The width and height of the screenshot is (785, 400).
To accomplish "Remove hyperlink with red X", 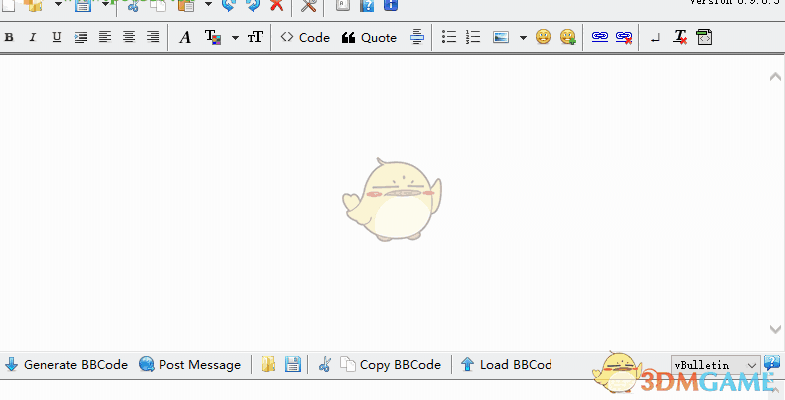I will click(x=624, y=38).
